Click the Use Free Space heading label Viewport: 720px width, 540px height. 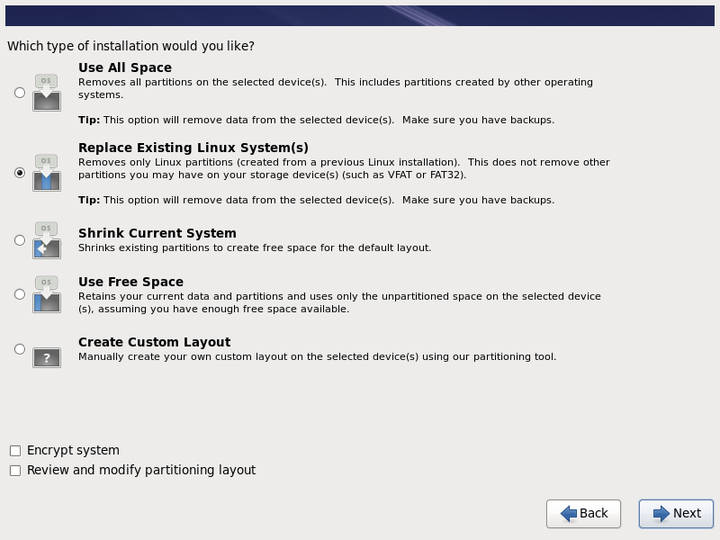point(131,282)
